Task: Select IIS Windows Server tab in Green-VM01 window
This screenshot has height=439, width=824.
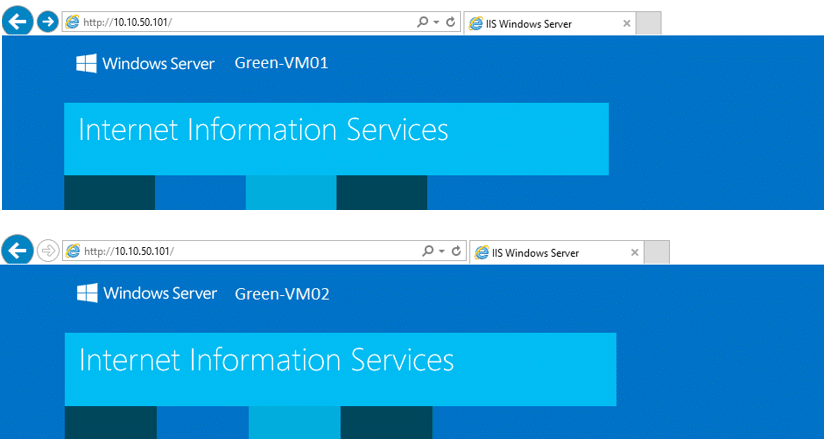Action: pos(550,24)
